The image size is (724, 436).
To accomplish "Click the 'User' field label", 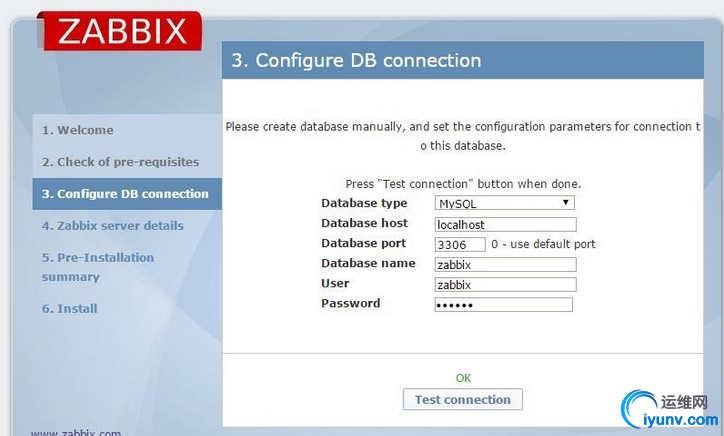I will [335, 284].
